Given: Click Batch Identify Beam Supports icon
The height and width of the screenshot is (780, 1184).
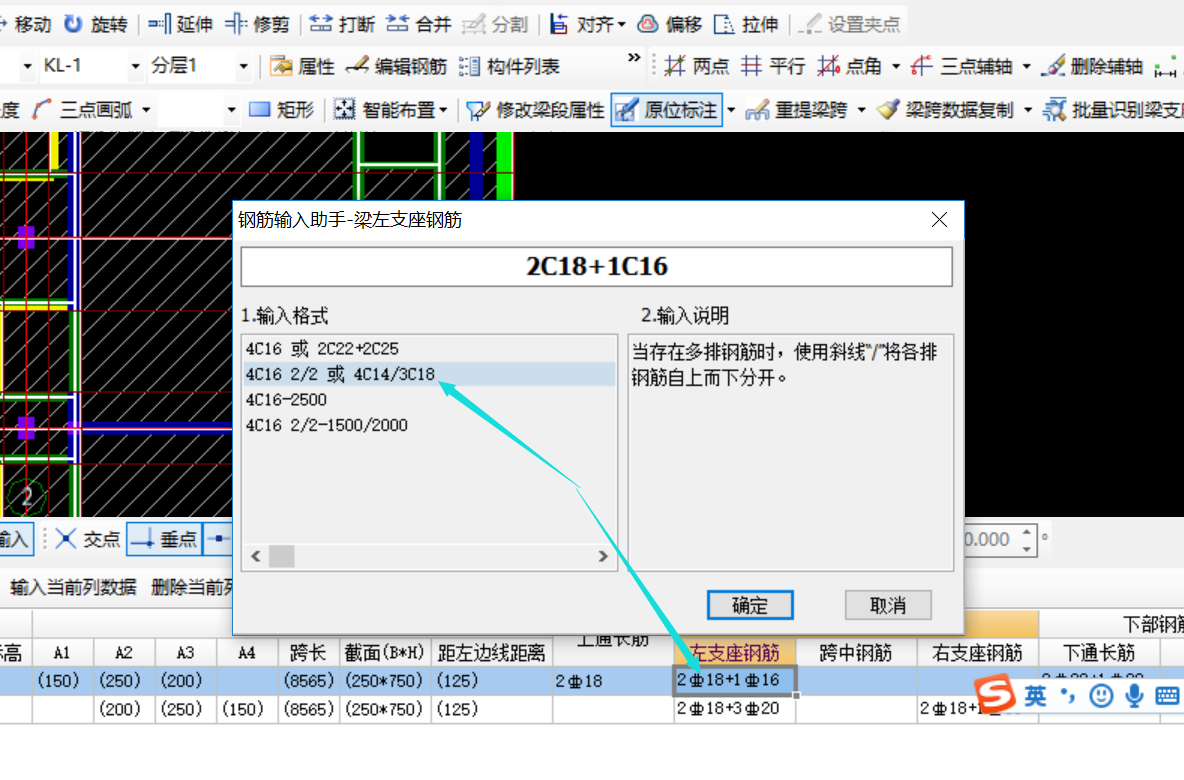Looking at the screenshot, I should point(1054,110).
